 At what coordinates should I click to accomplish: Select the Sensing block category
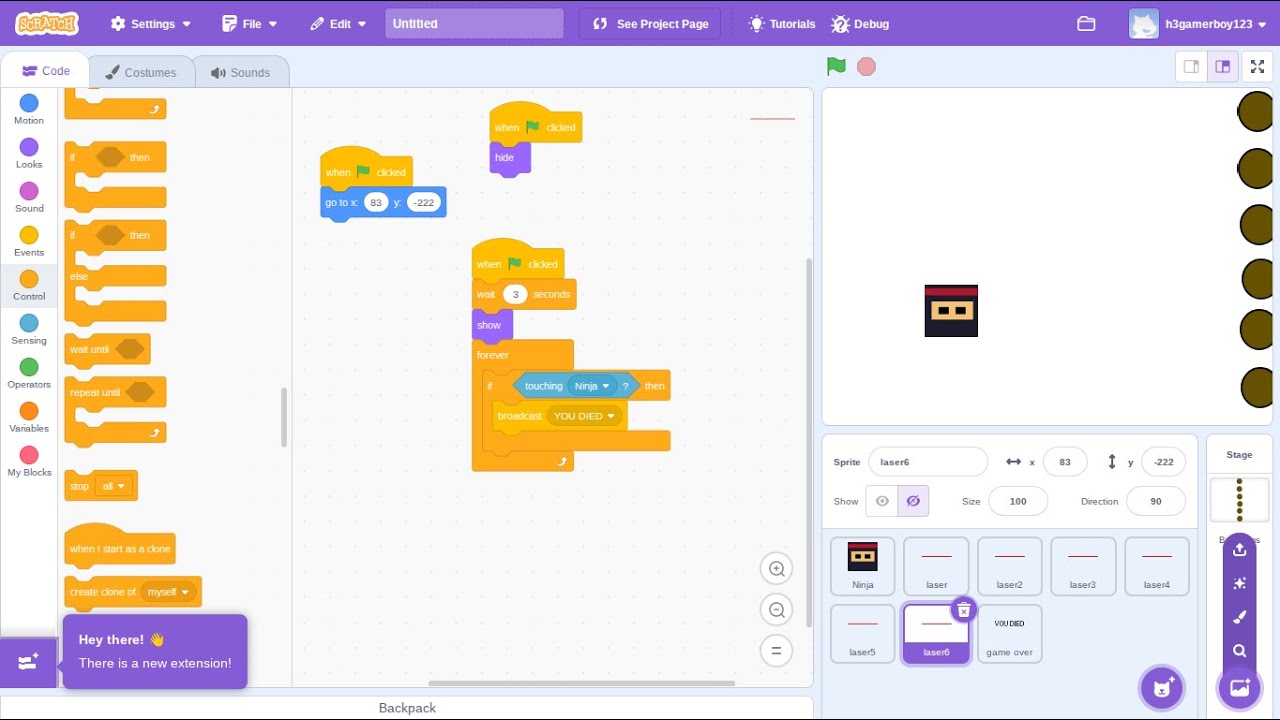(x=29, y=329)
